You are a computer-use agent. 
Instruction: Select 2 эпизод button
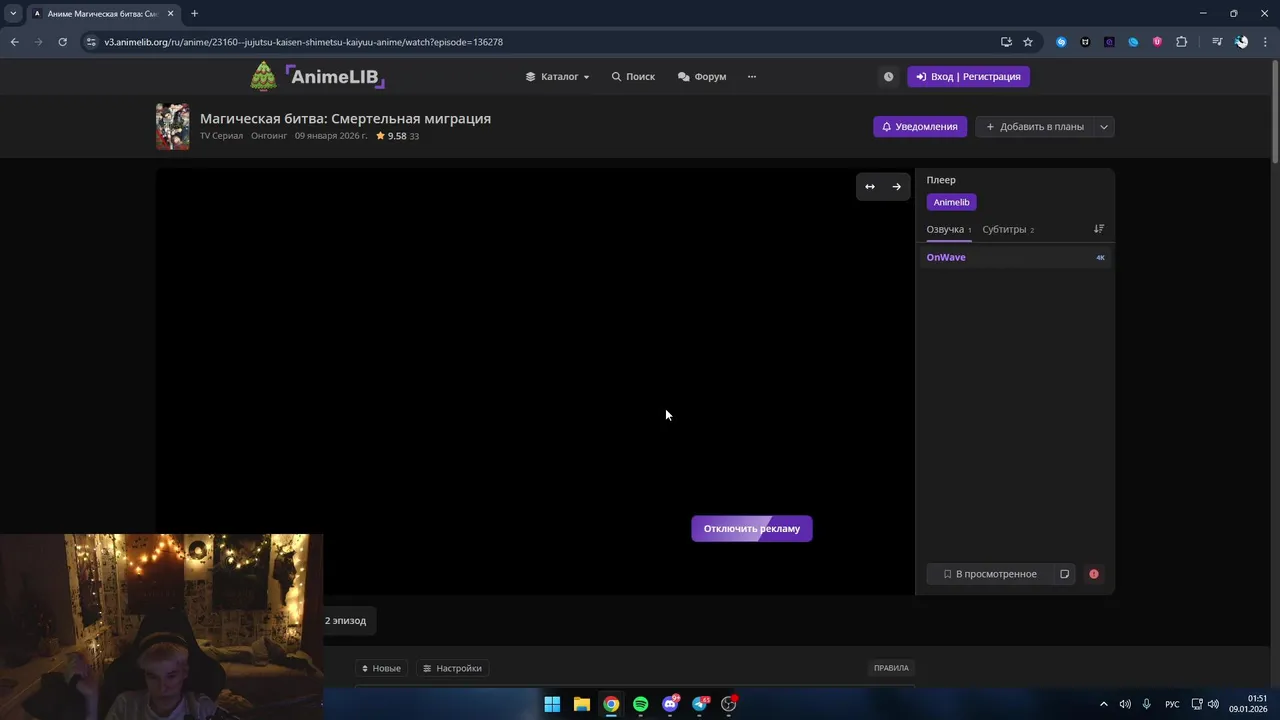(345, 620)
